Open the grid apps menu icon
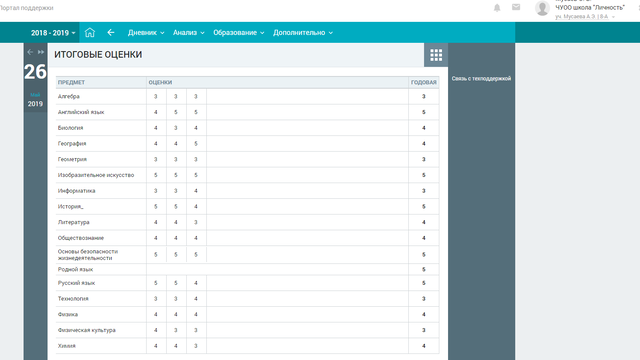Image resolution: width=640 pixels, height=360 pixels. pos(436,55)
